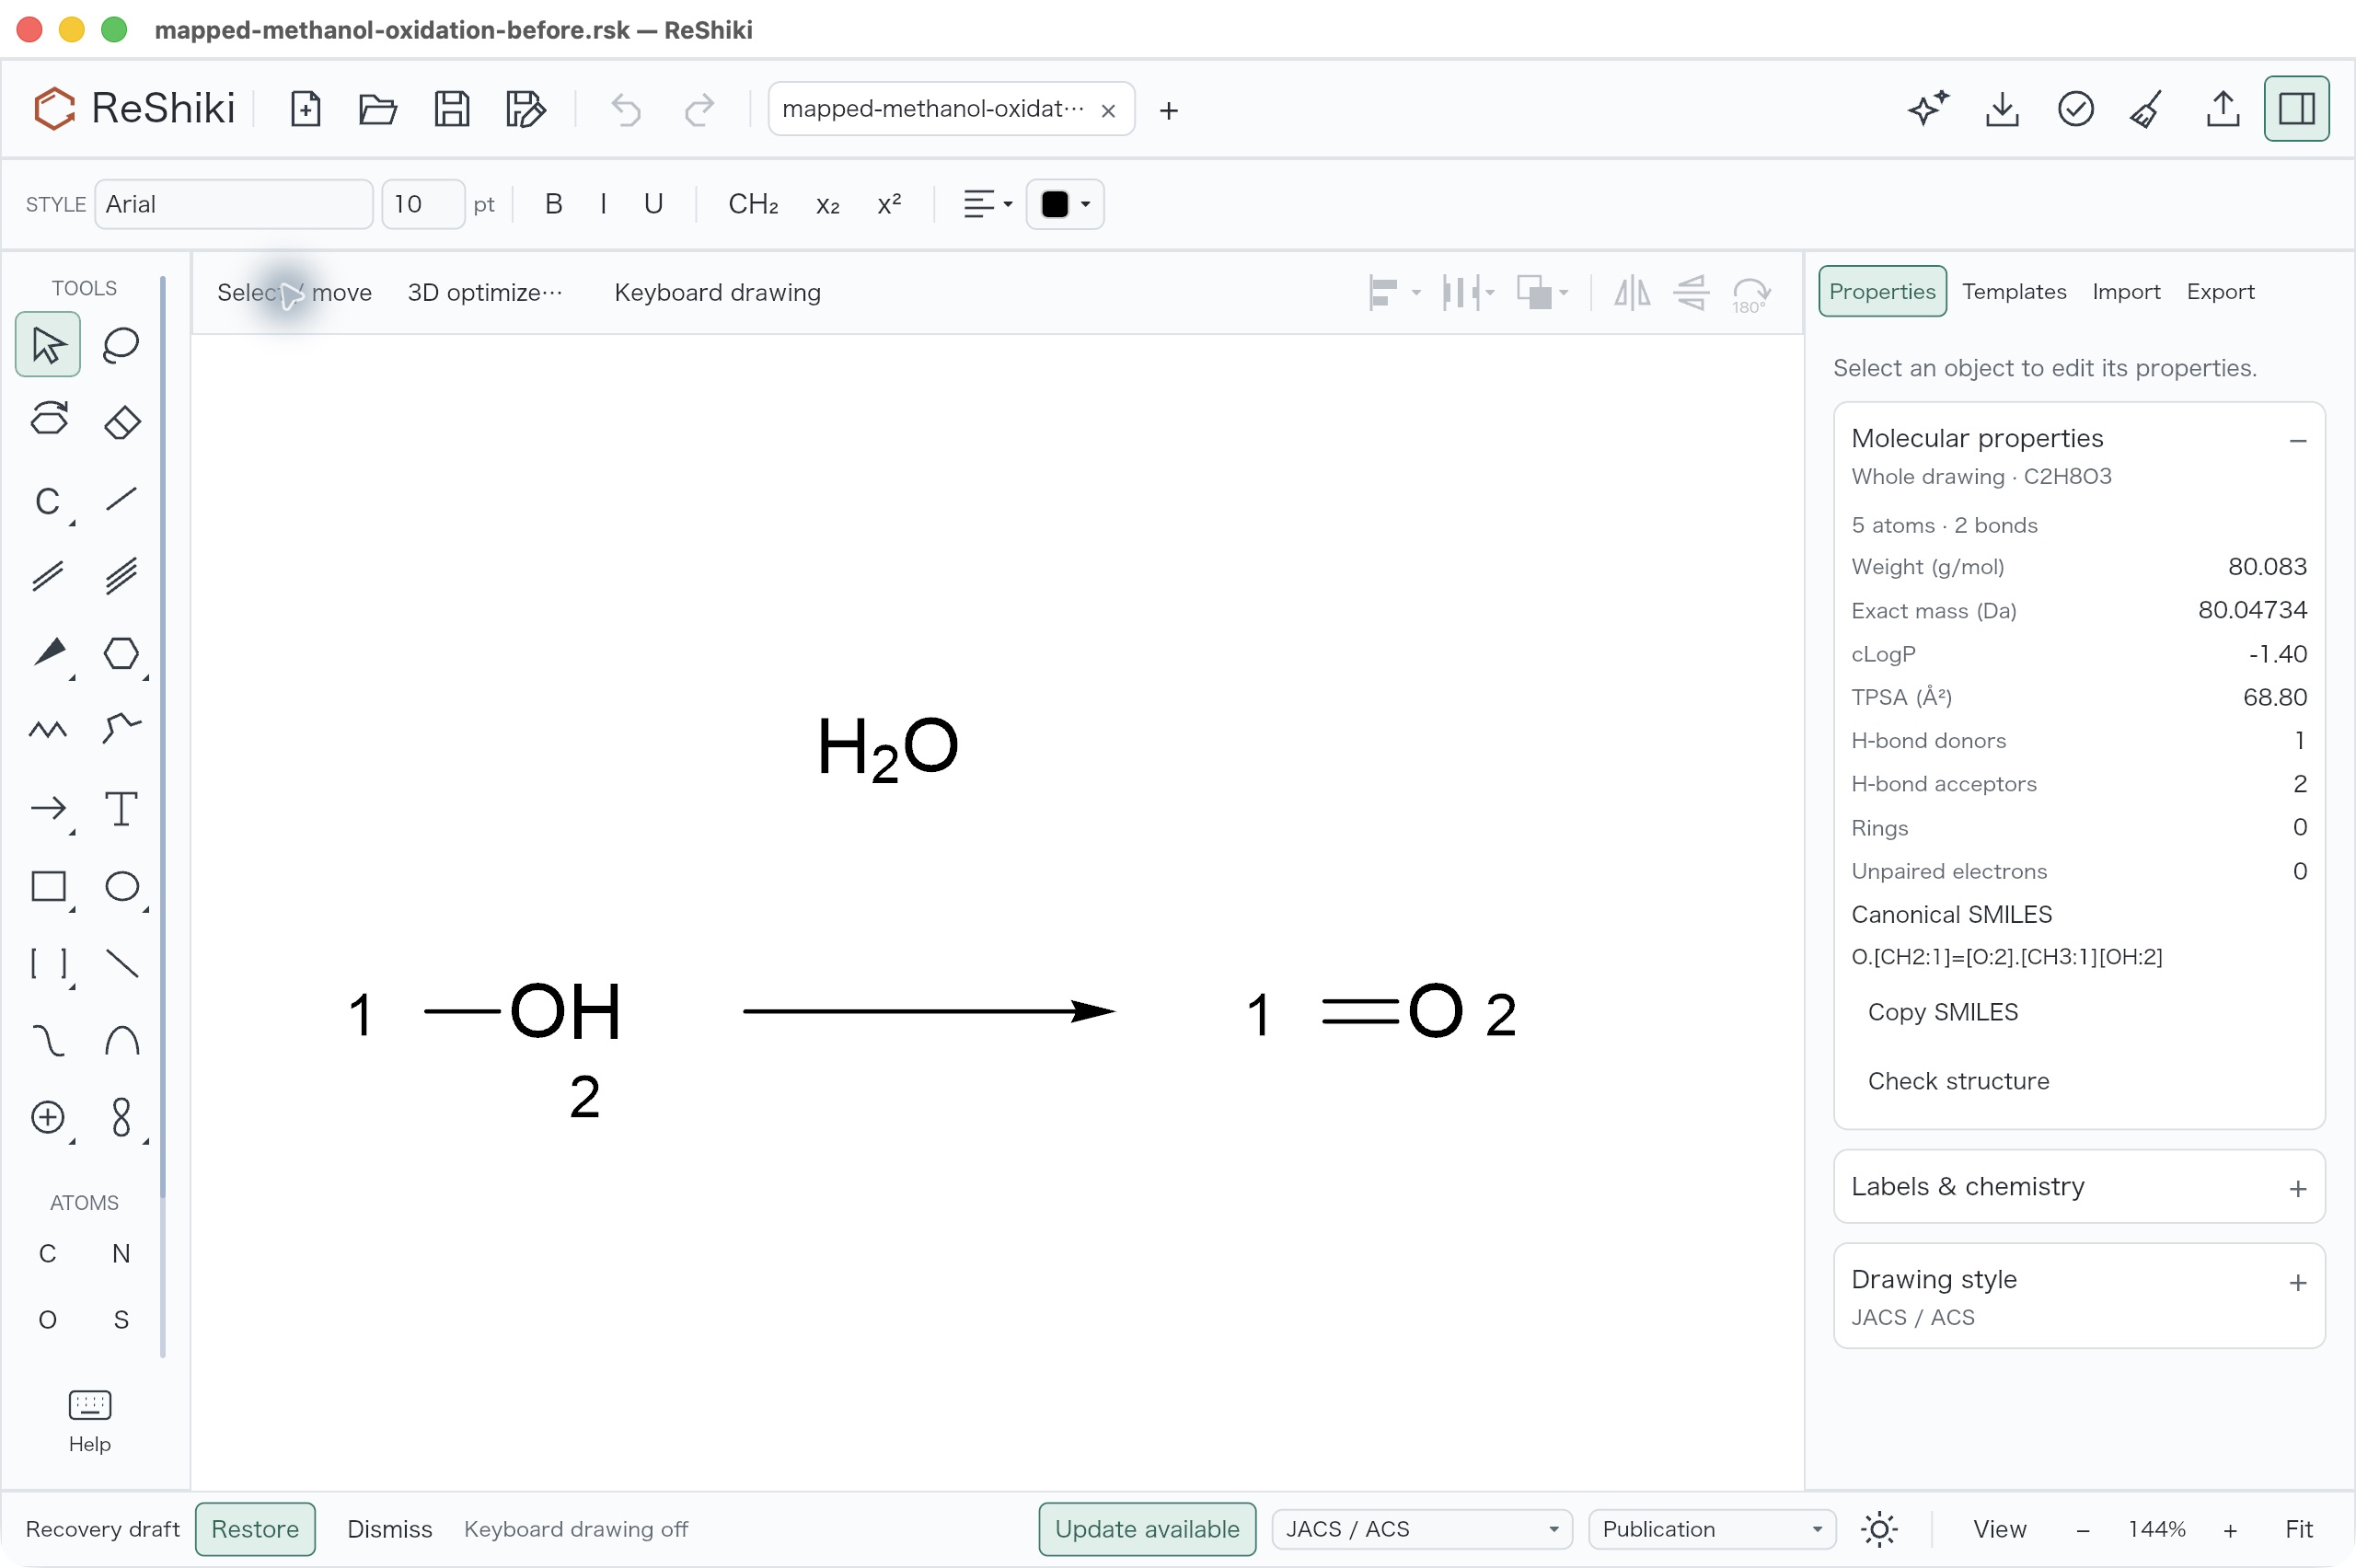
Task: Open the JACS / ACS style dropdown
Action: click(1421, 1529)
